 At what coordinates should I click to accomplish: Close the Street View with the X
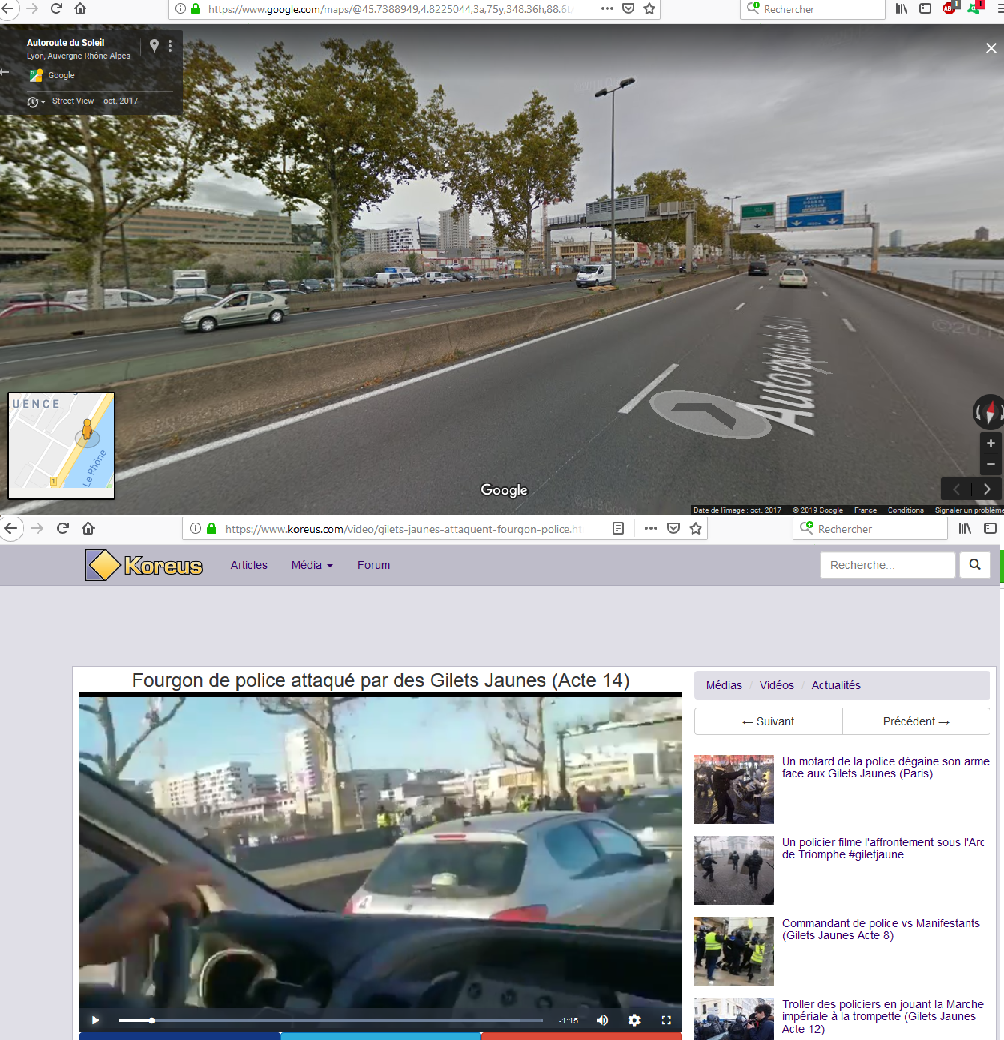[x=990, y=49]
